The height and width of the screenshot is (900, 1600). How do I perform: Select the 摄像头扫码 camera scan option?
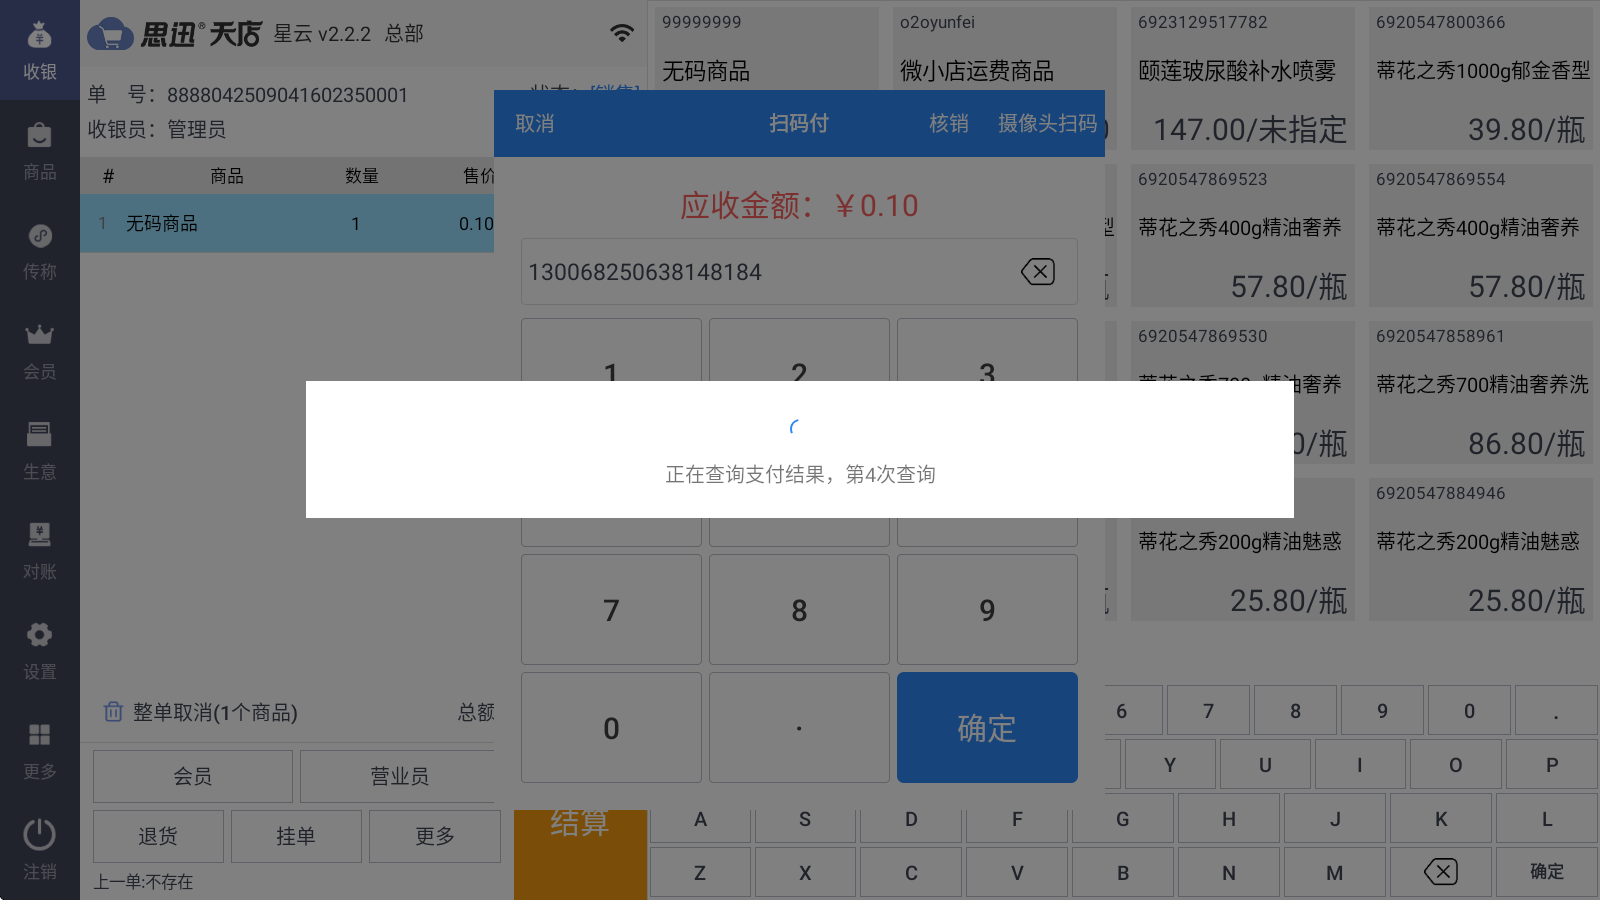pos(1047,123)
